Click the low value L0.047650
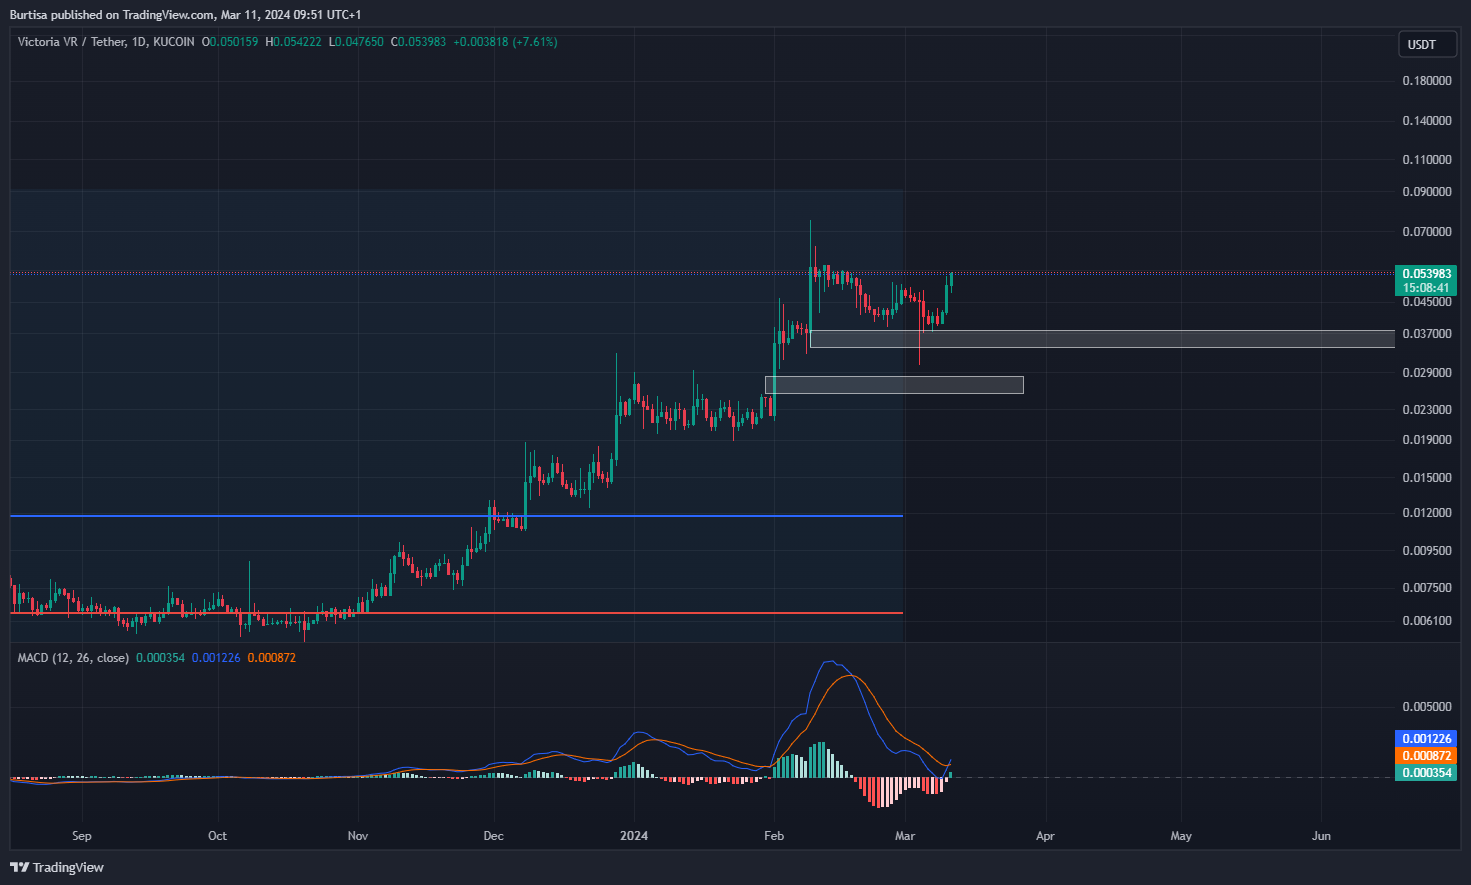Viewport: 1471px width, 885px height. 356,42
